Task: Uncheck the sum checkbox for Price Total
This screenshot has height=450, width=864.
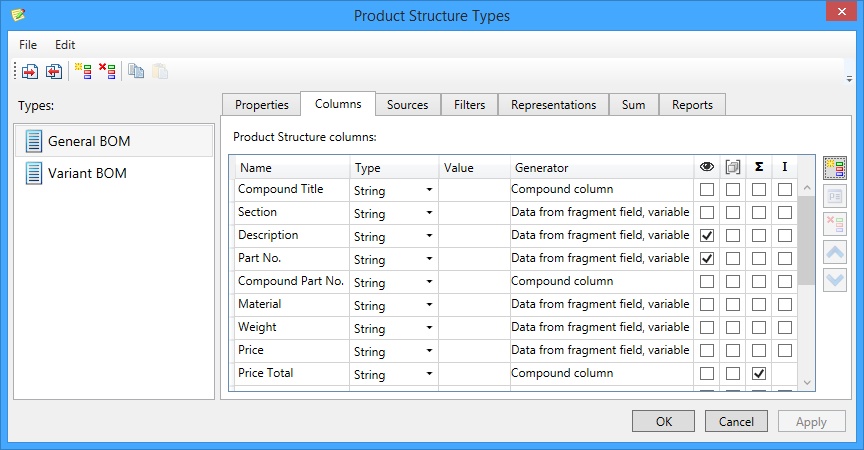Action: click(x=759, y=374)
